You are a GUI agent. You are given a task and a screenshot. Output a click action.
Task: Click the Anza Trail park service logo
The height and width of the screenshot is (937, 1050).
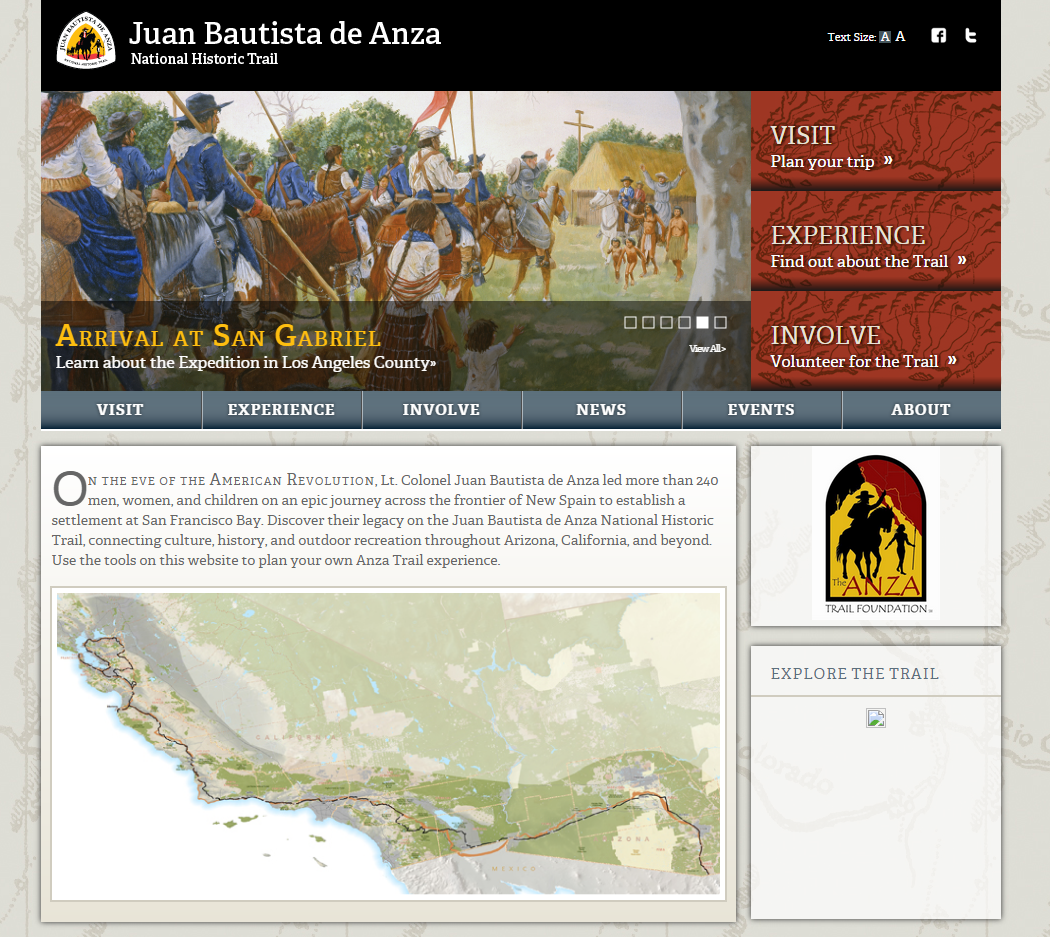click(x=85, y=41)
